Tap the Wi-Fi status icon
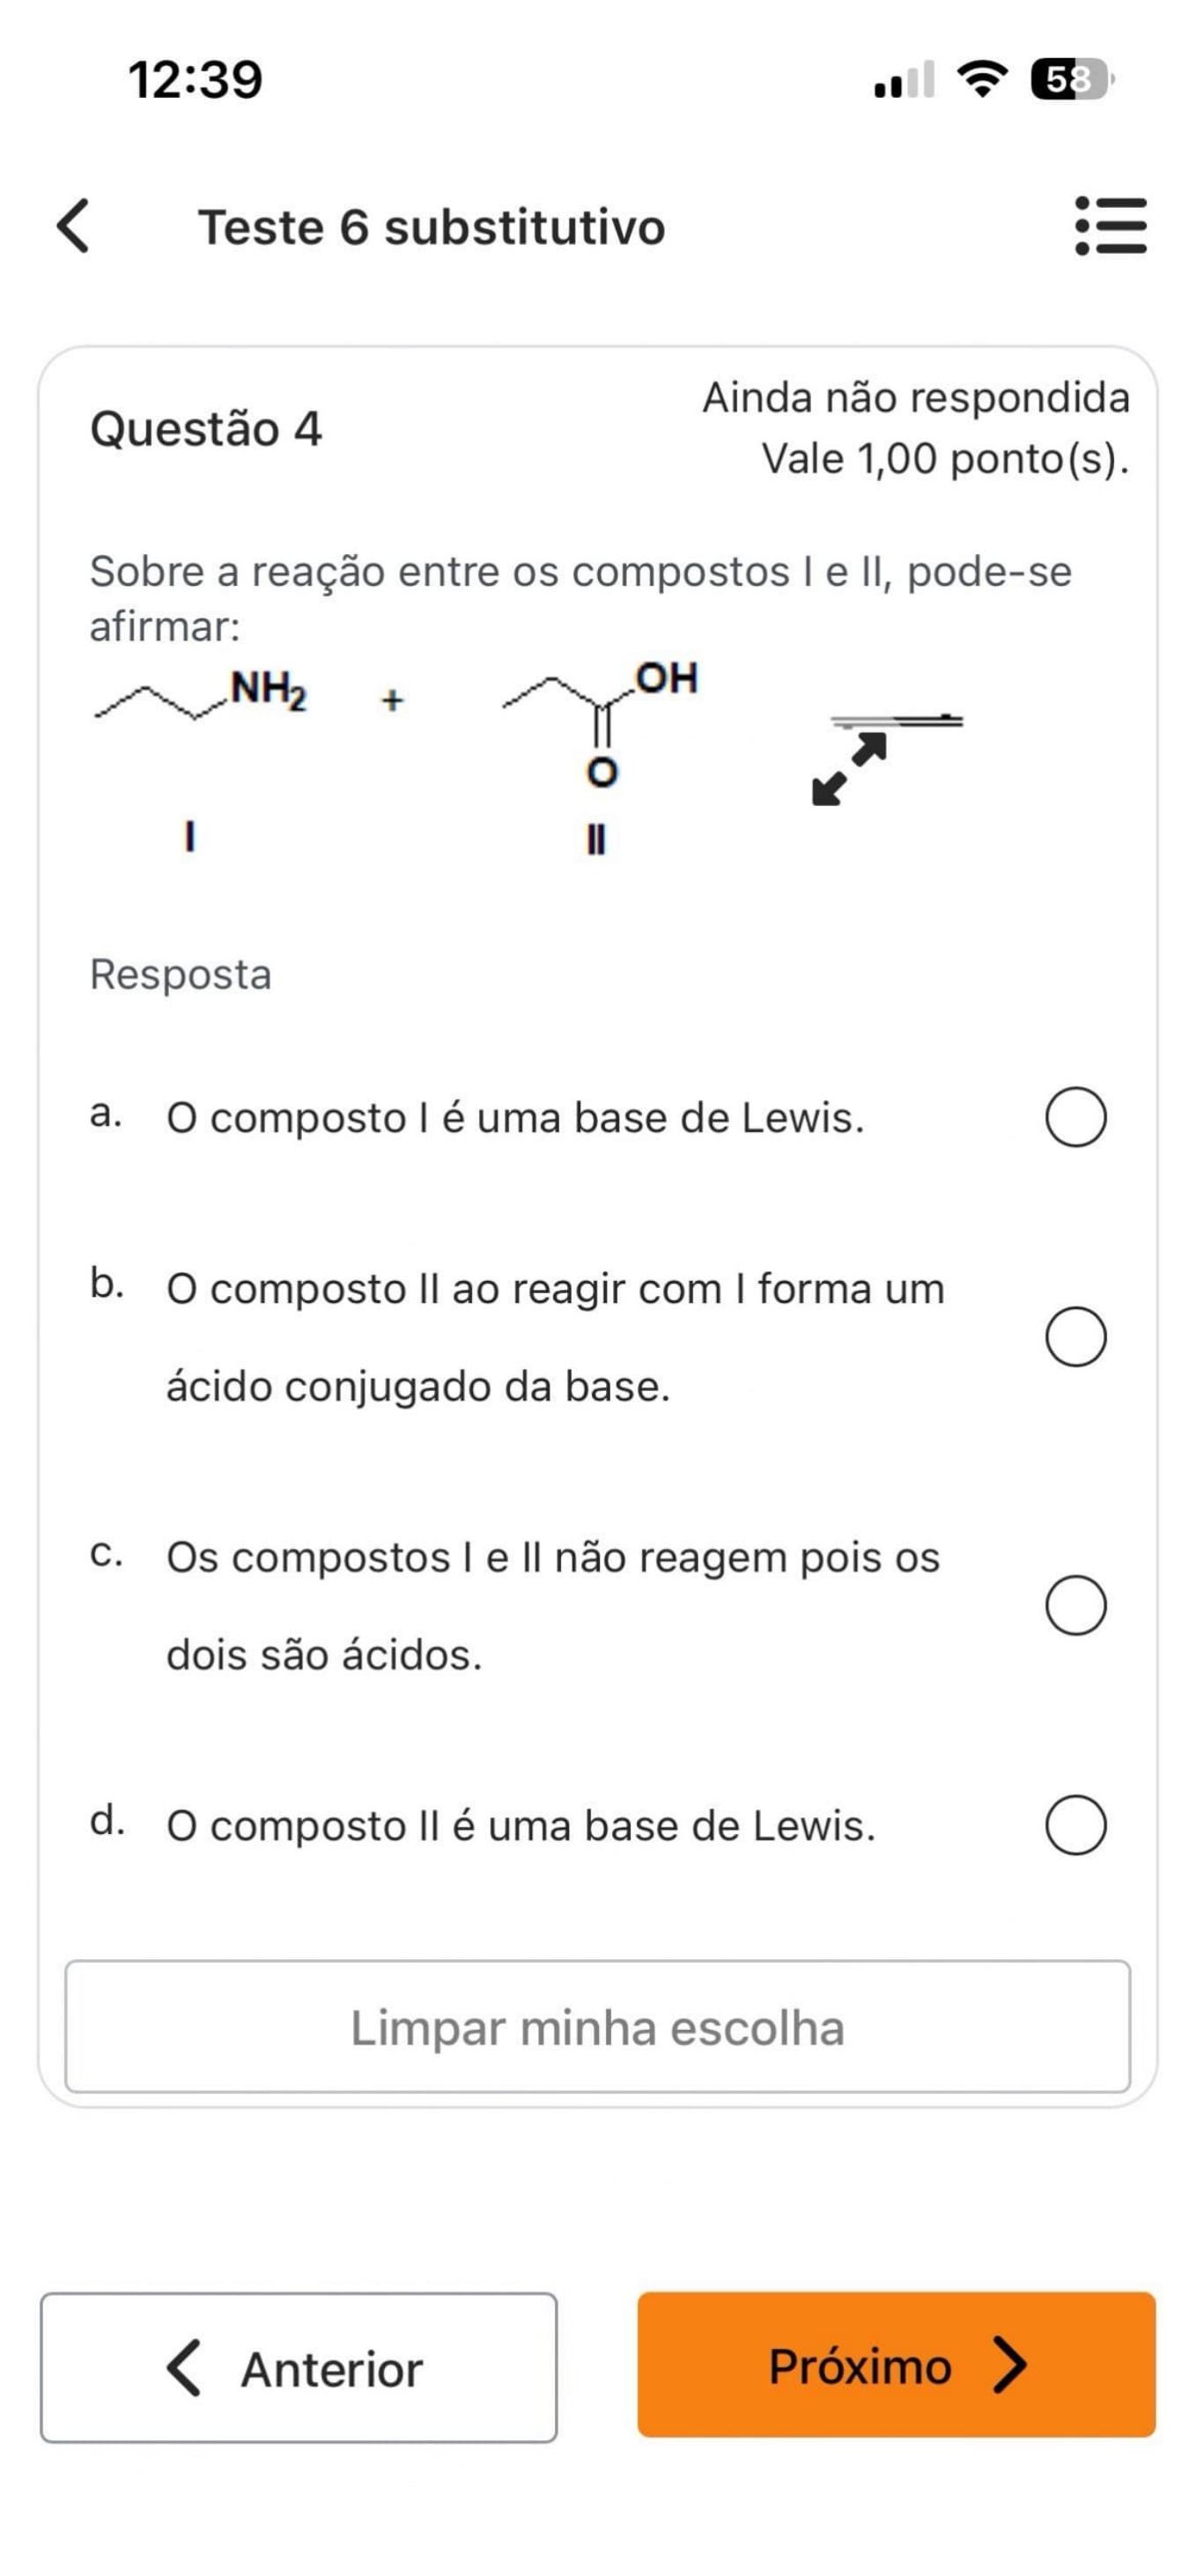Image resolution: width=1196 pixels, height=2576 pixels. (x=983, y=79)
